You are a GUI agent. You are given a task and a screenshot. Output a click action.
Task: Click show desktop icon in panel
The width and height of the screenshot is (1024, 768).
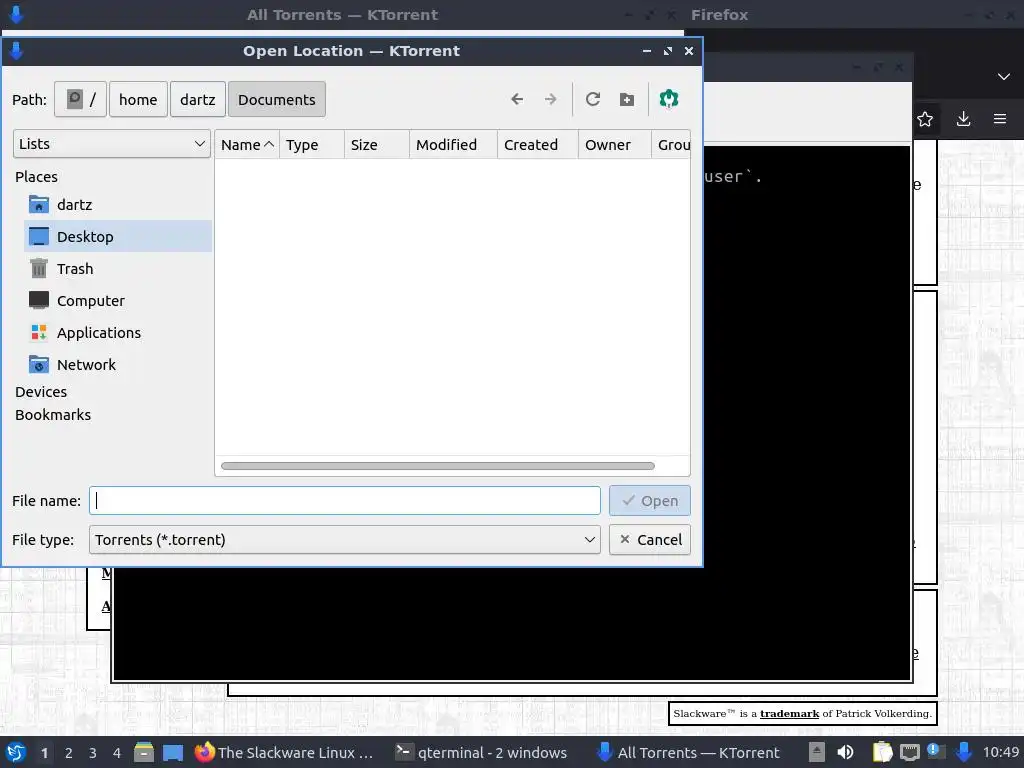(x=173, y=752)
